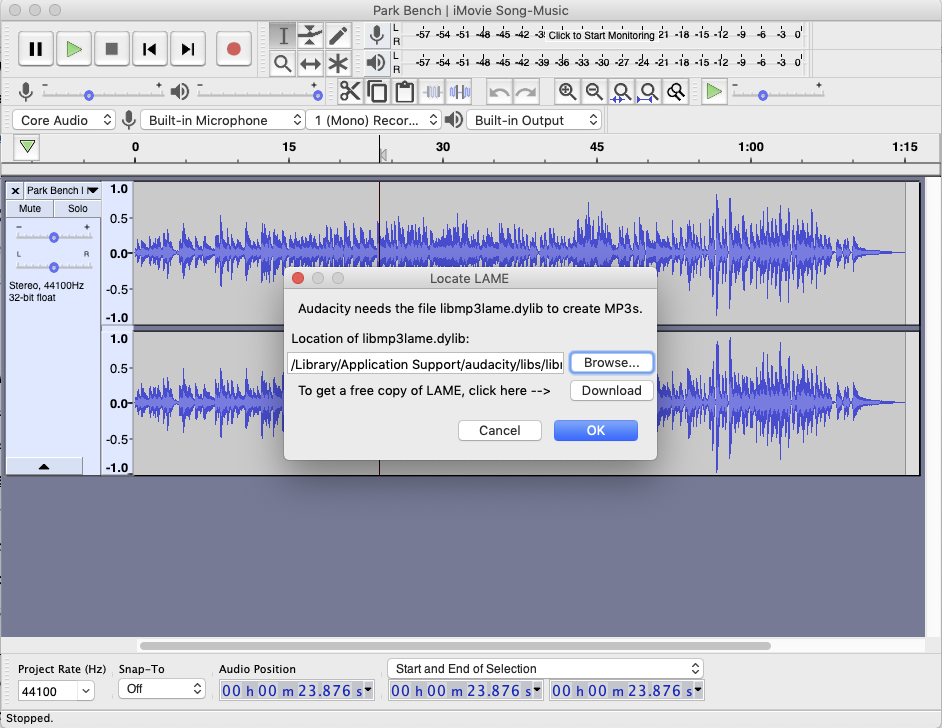Toggle Solo on the Park Bench track
Viewport: 942px width, 728px height.
coord(77,208)
